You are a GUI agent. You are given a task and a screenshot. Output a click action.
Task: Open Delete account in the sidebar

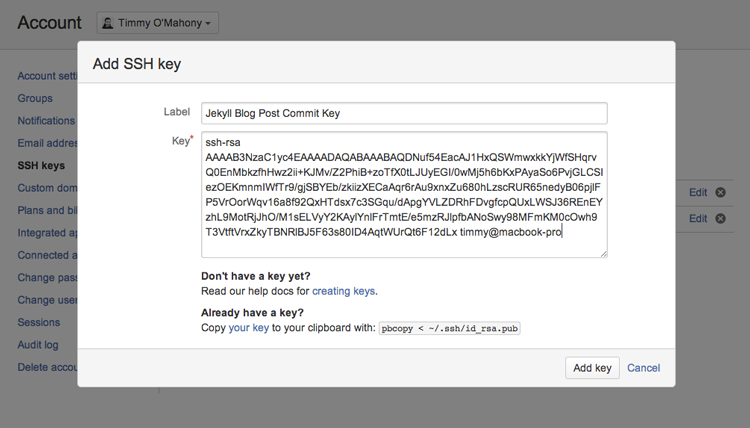pos(47,367)
